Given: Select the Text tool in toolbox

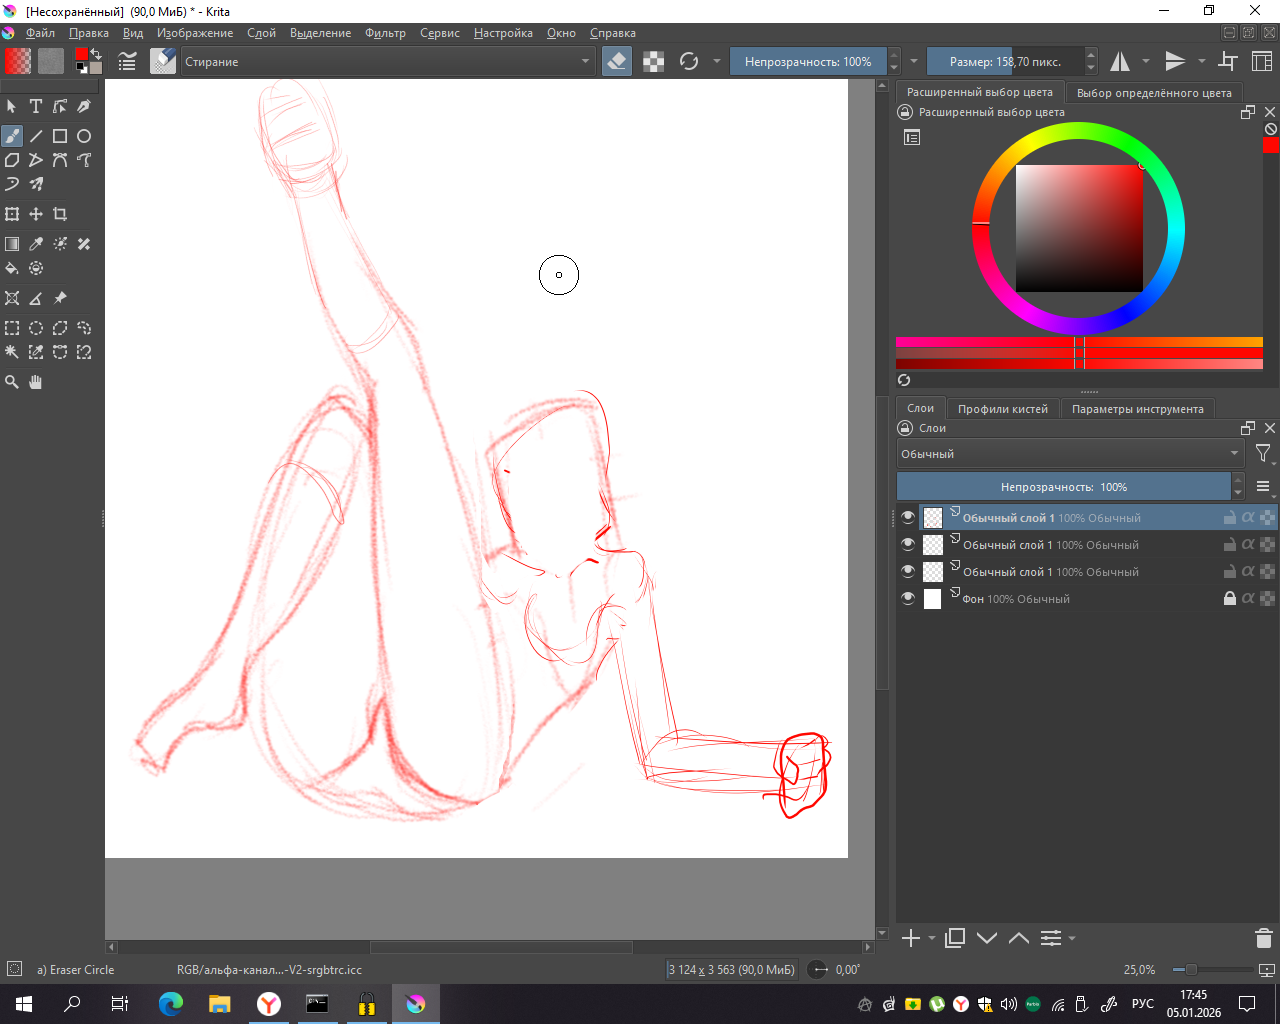Looking at the screenshot, I should pos(36,106).
